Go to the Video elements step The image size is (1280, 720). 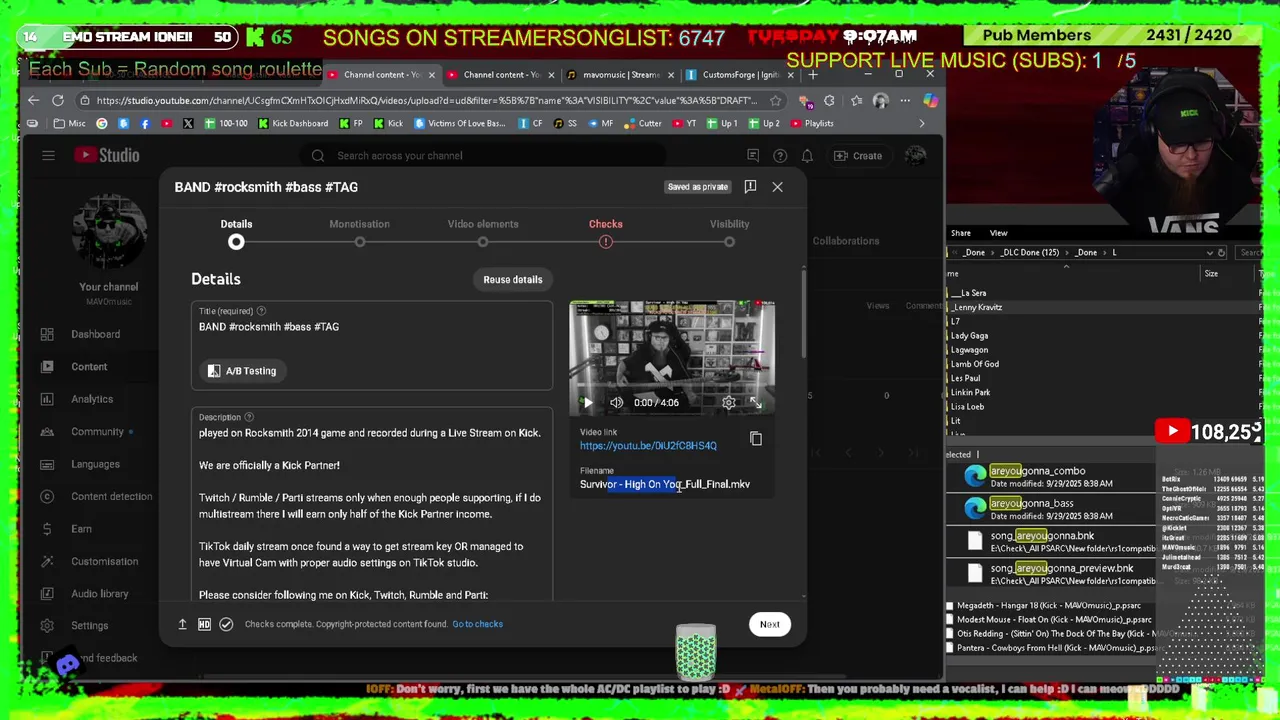pyautogui.click(x=483, y=232)
